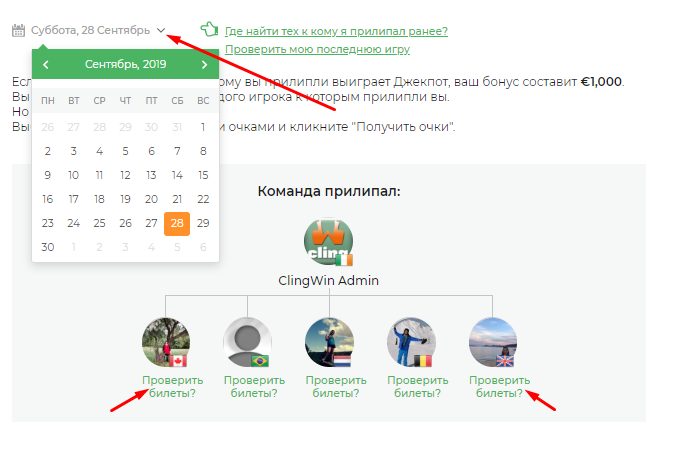Select September 19 in the calendar
684x466 pixels.
point(125,199)
